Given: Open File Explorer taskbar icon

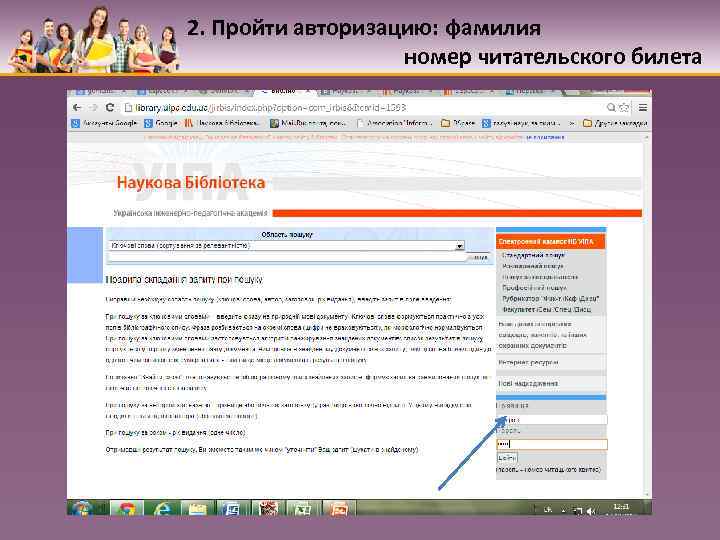Looking at the screenshot, I should tap(197, 509).
